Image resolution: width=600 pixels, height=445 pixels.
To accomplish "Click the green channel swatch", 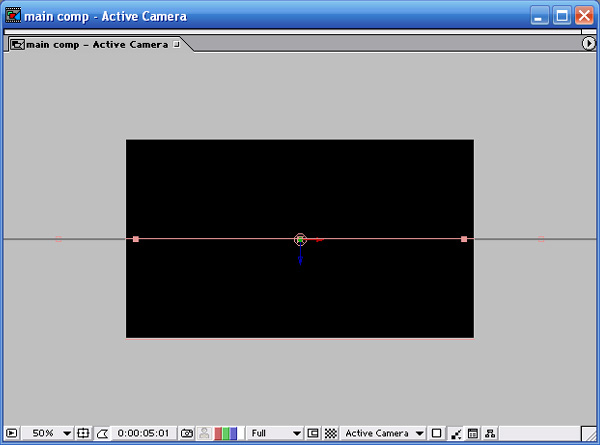I will (226, 434).
